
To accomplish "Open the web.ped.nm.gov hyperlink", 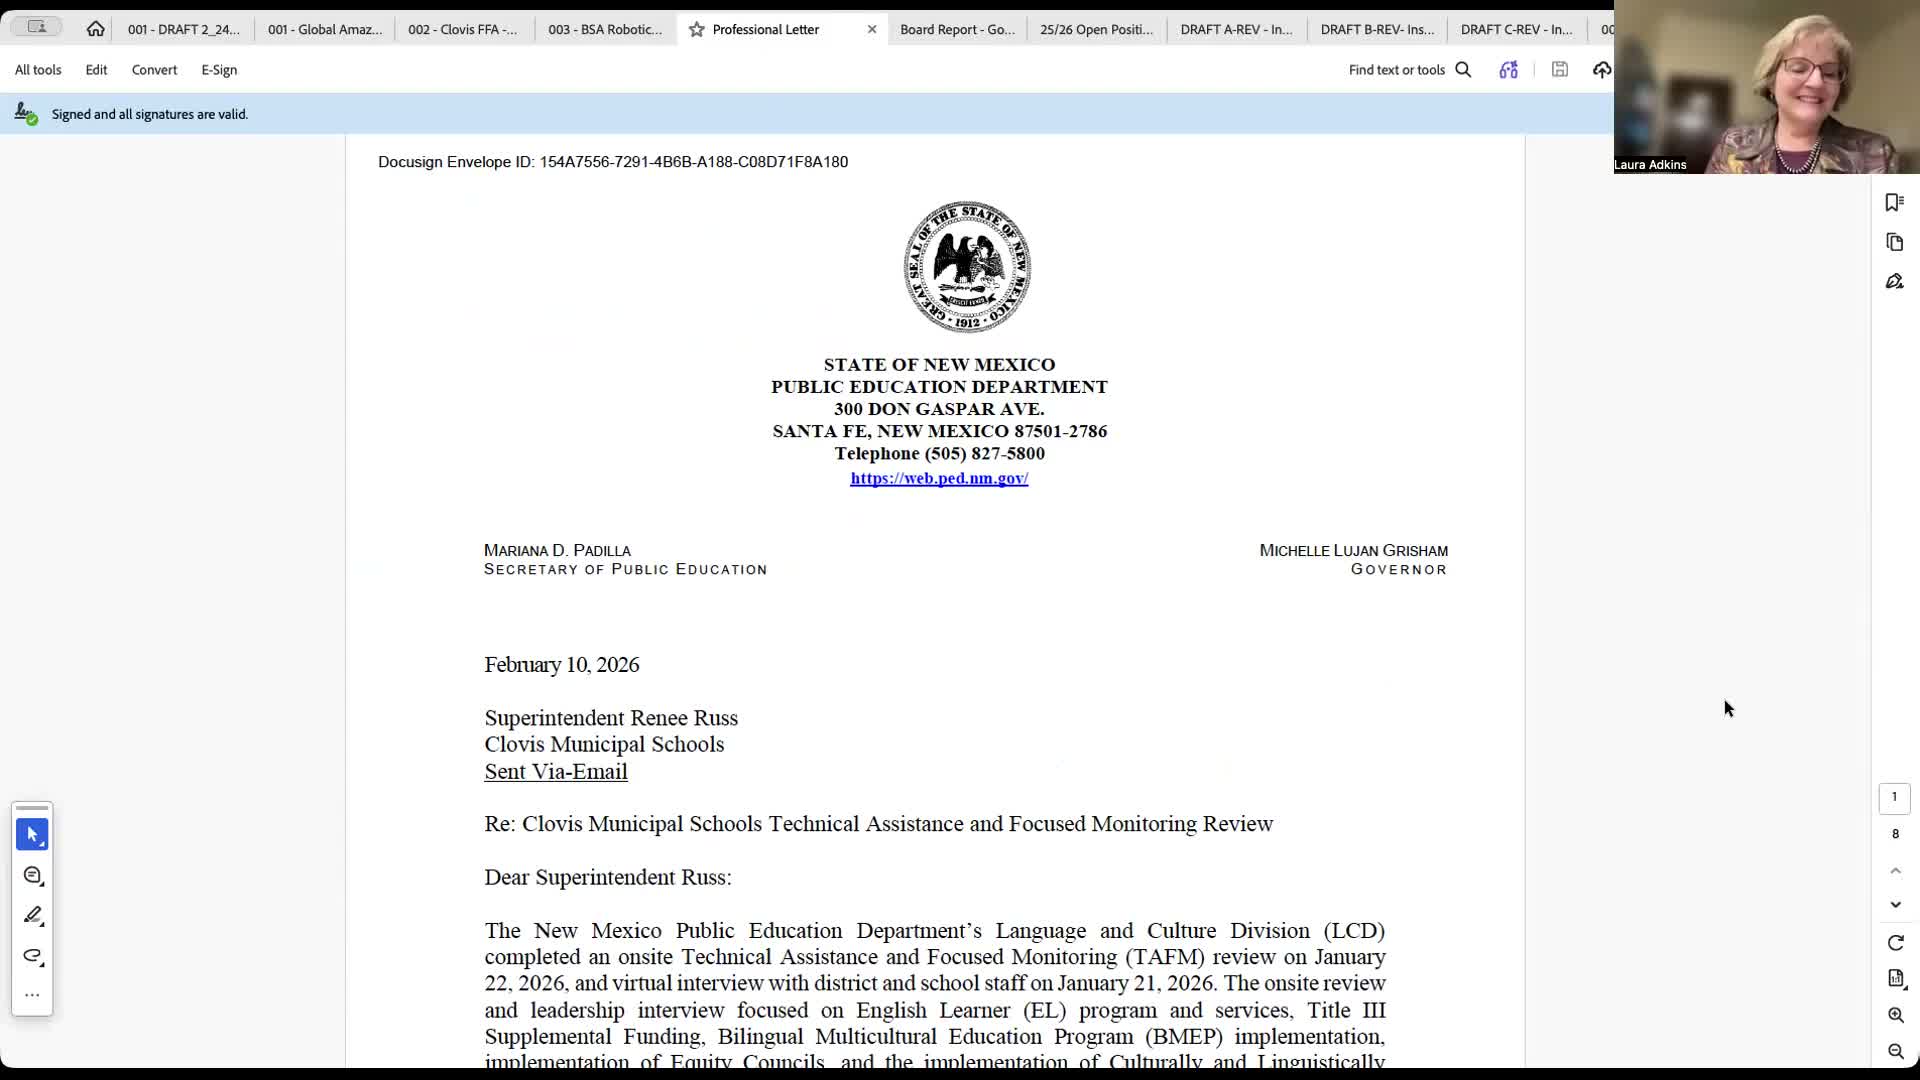I will tap(939, 478).
